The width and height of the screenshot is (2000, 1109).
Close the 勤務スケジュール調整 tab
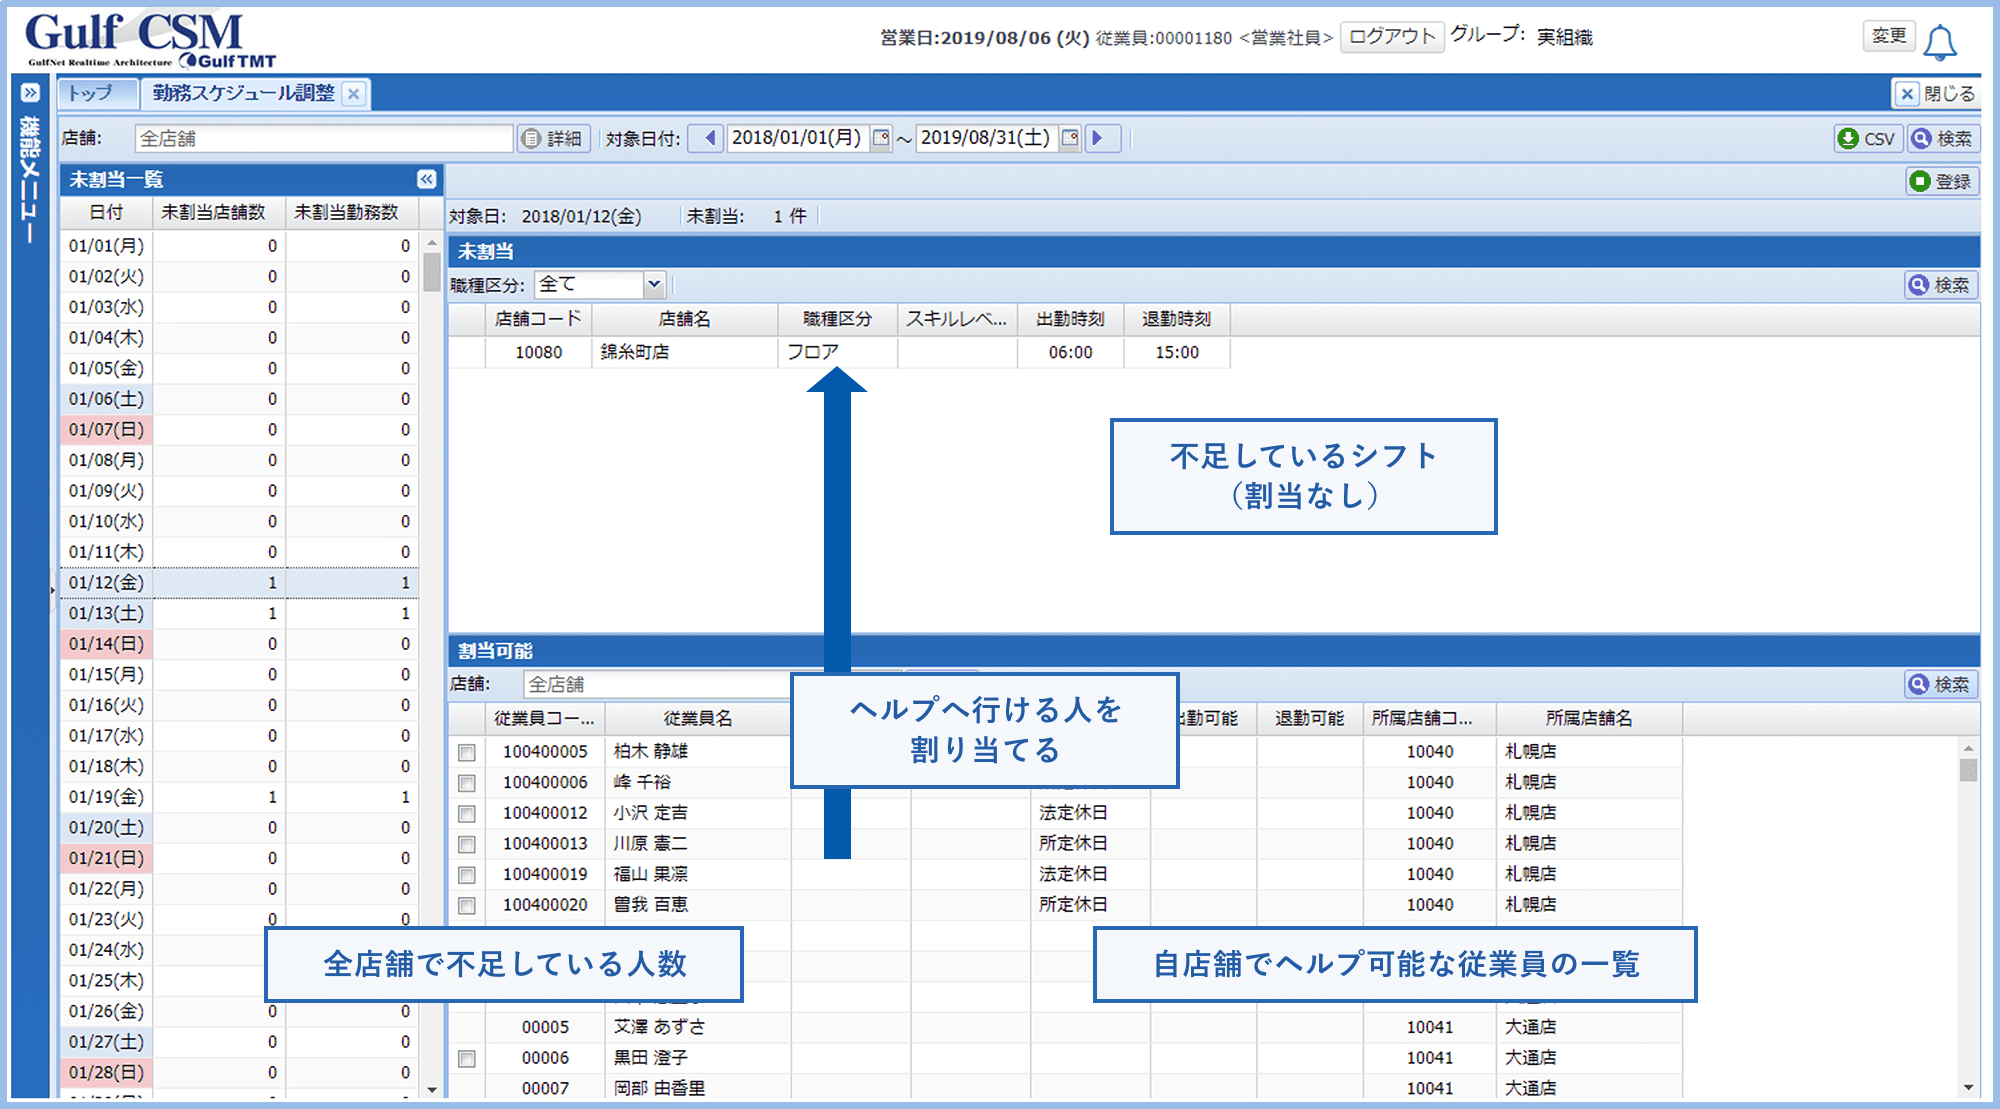click(x=353, y=94)
